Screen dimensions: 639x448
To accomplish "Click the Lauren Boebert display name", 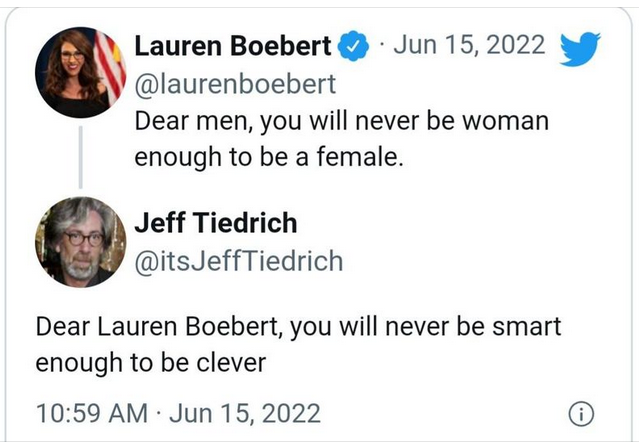I will click(232, 45).
